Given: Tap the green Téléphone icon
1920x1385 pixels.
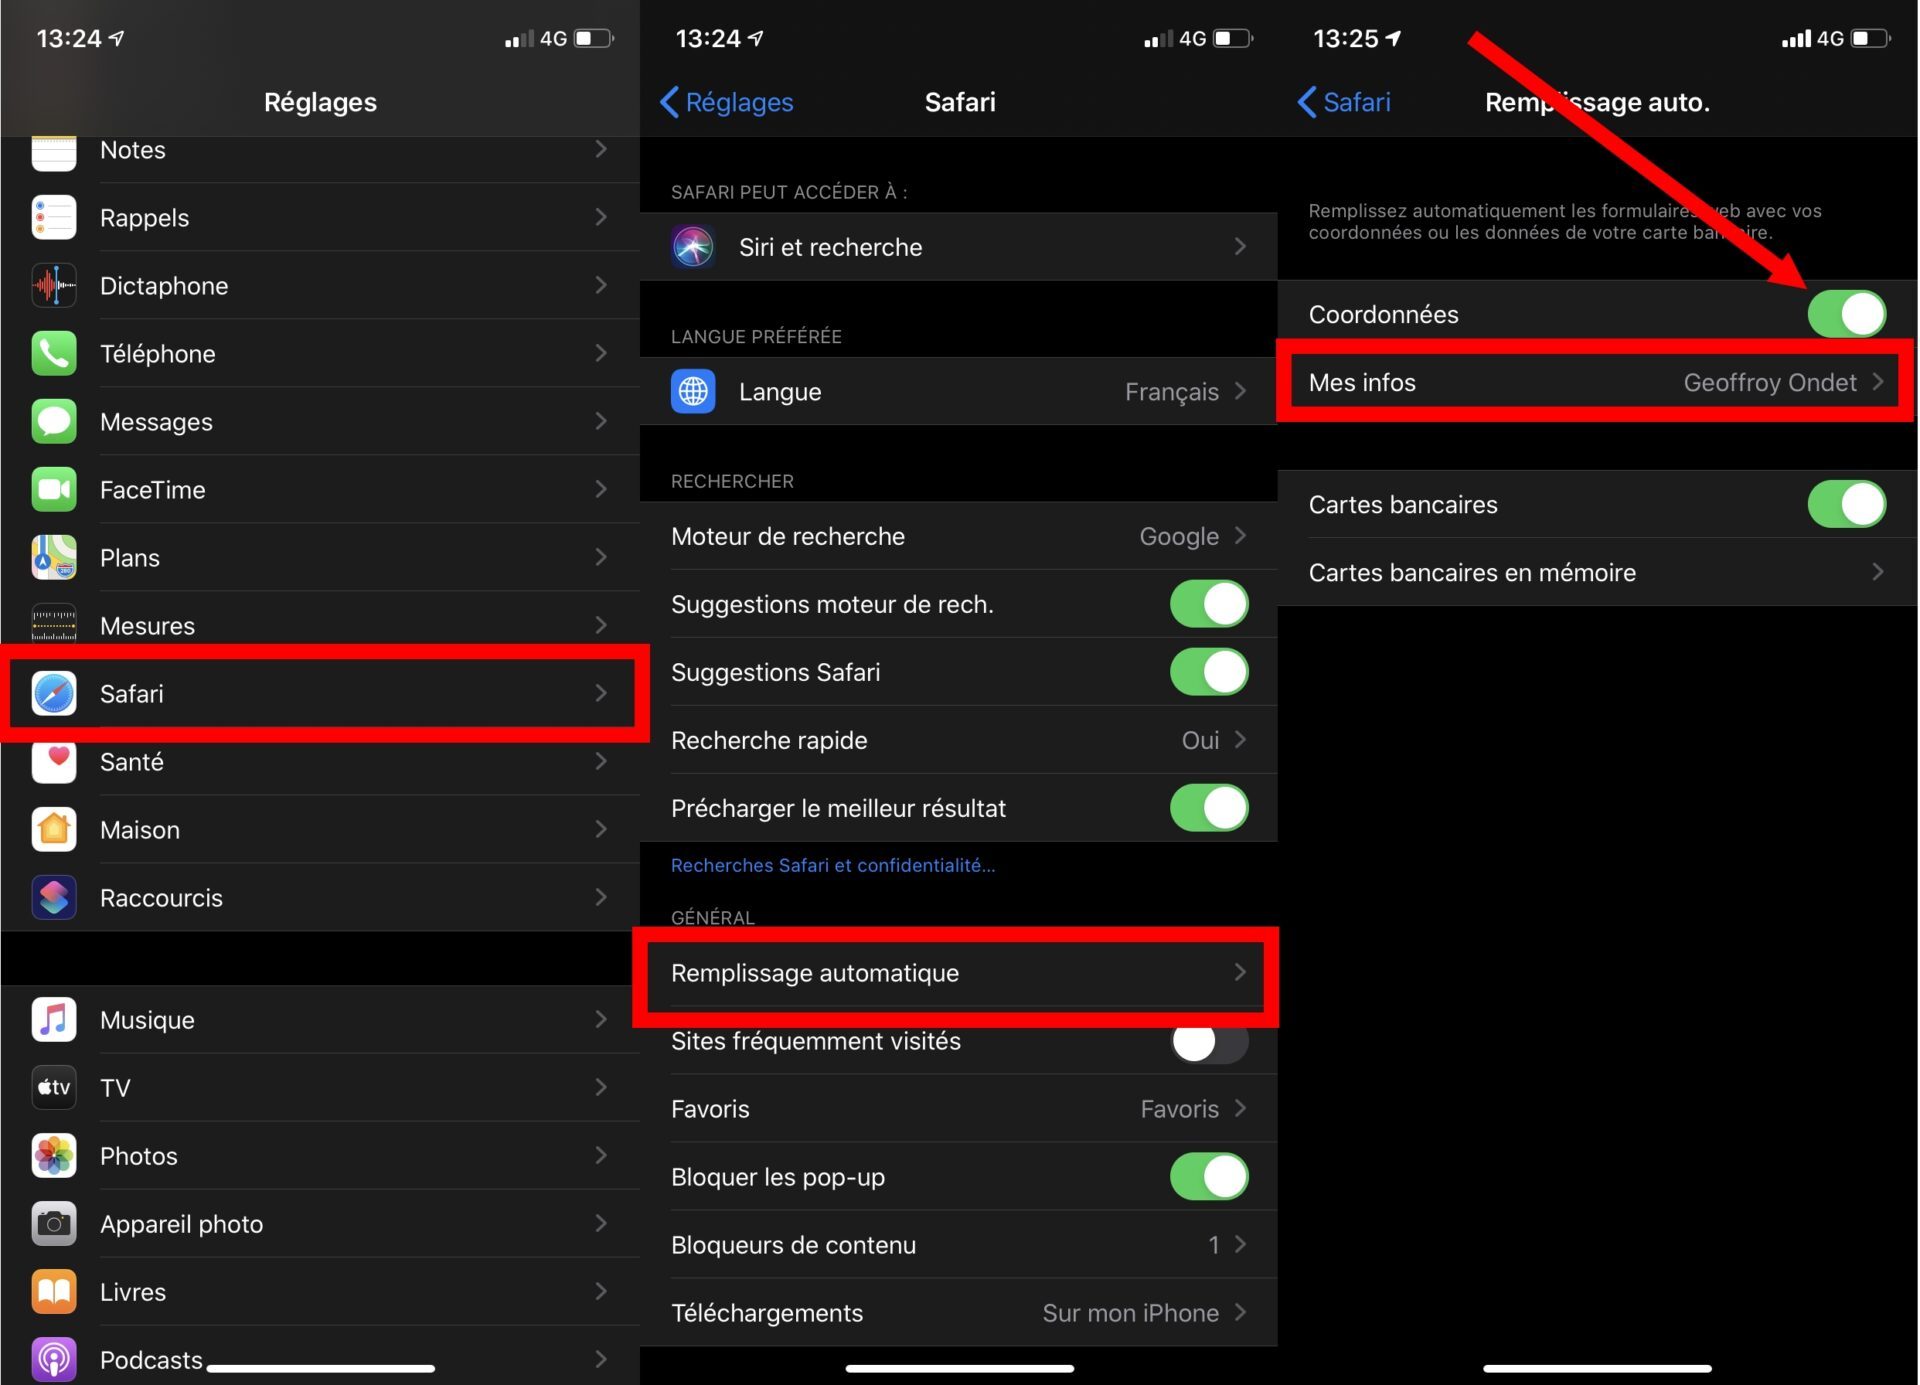Looking at the screenshot, I should click(54, 354).
